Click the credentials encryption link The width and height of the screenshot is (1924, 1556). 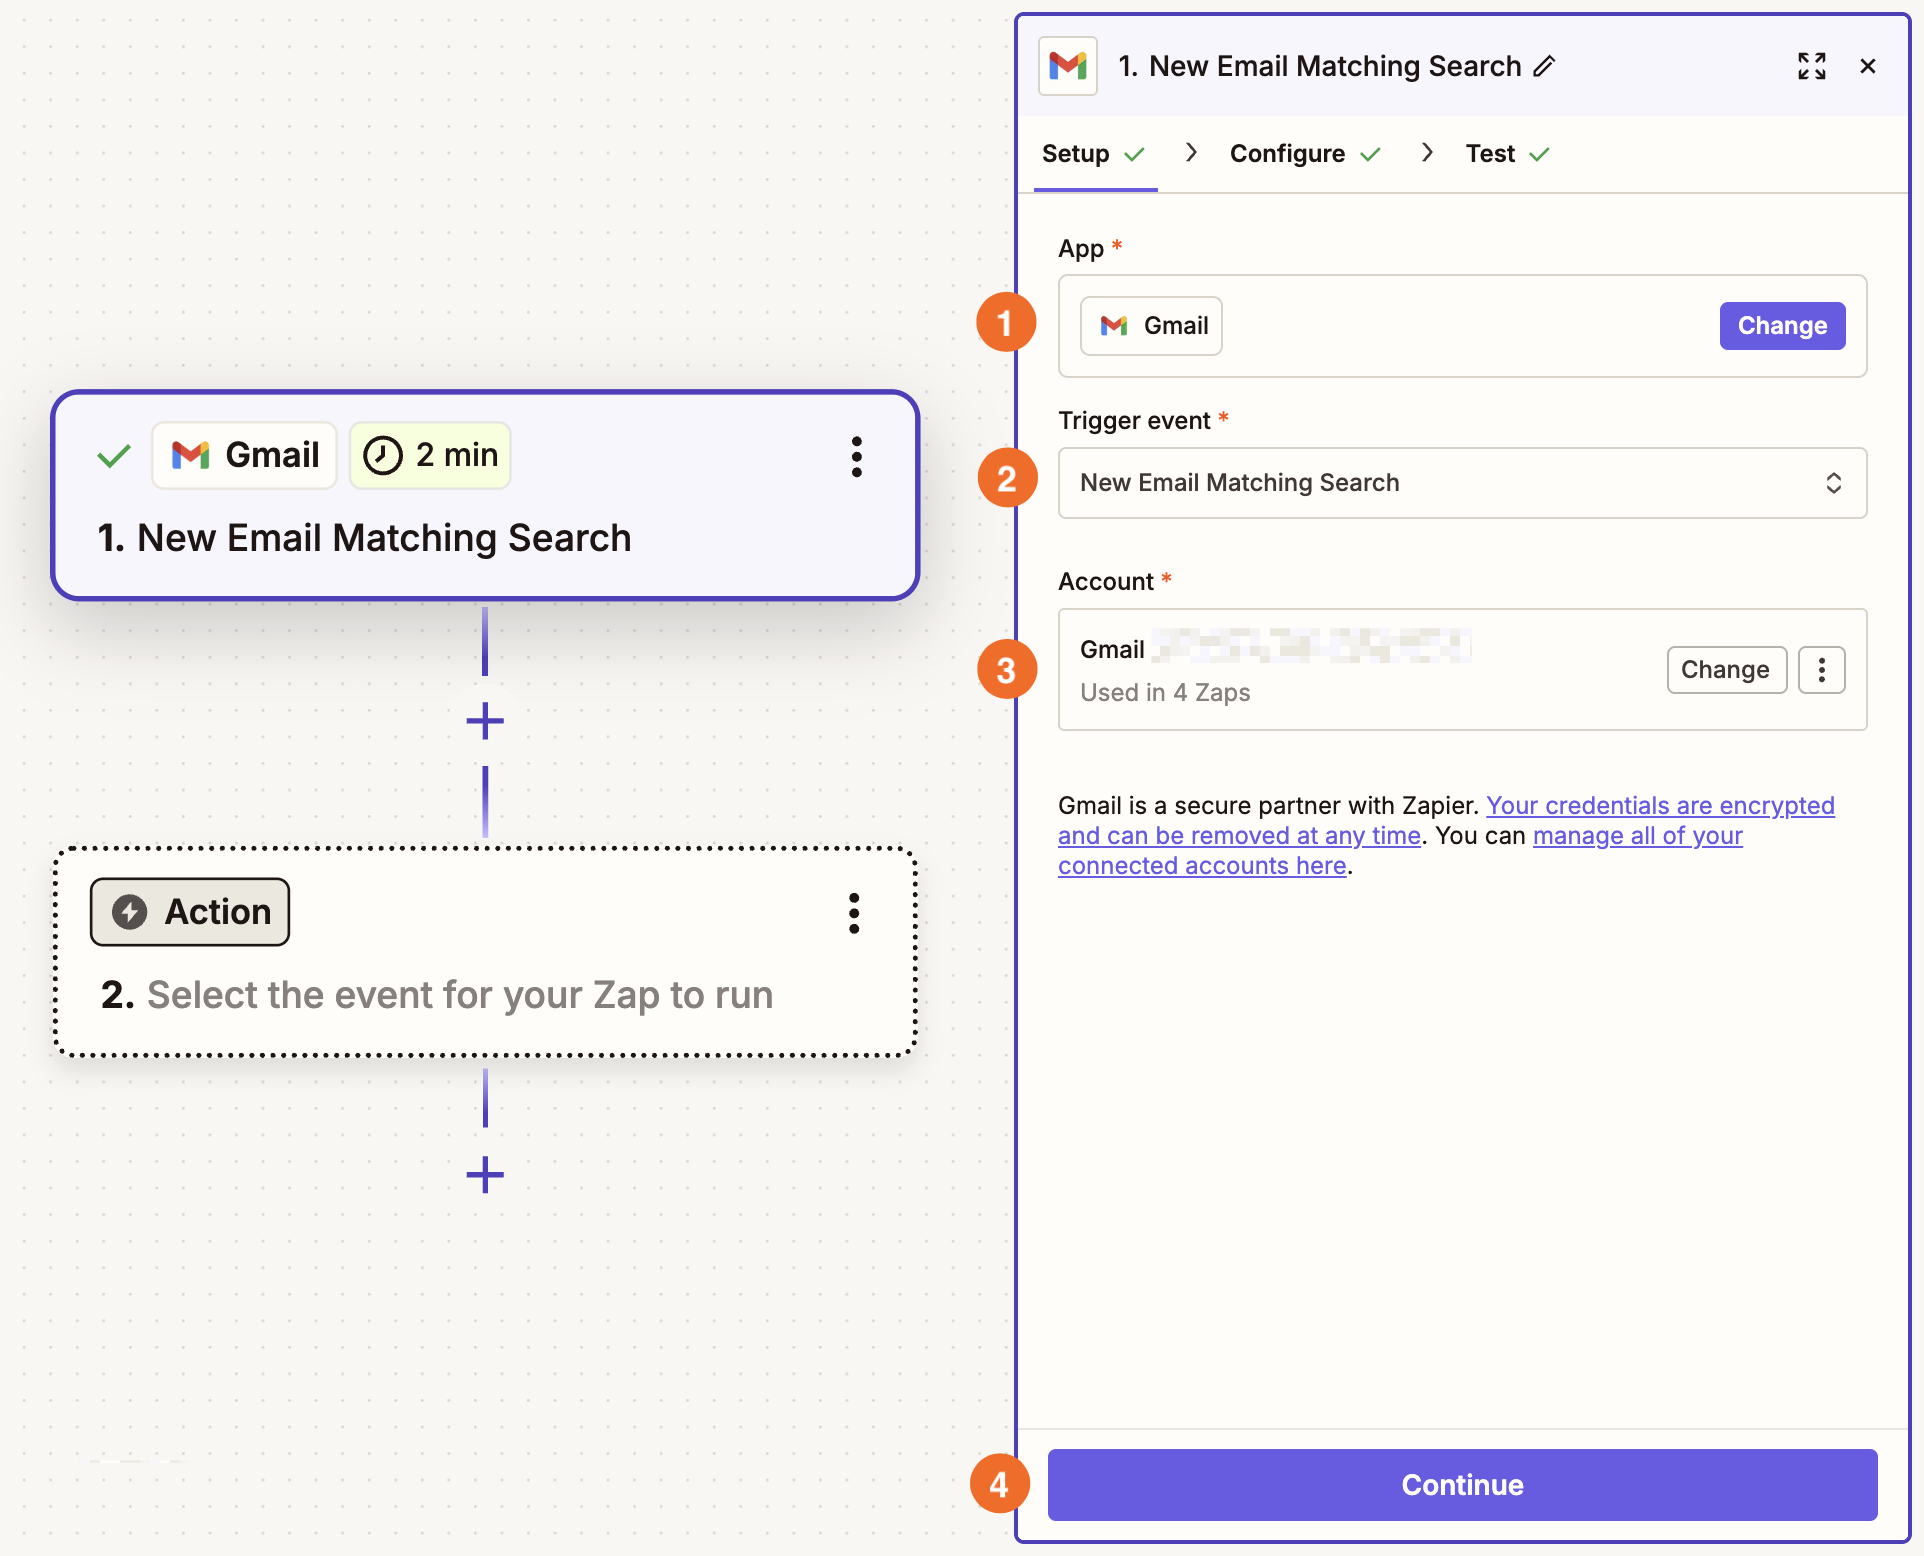click(x=1660, y=805)
